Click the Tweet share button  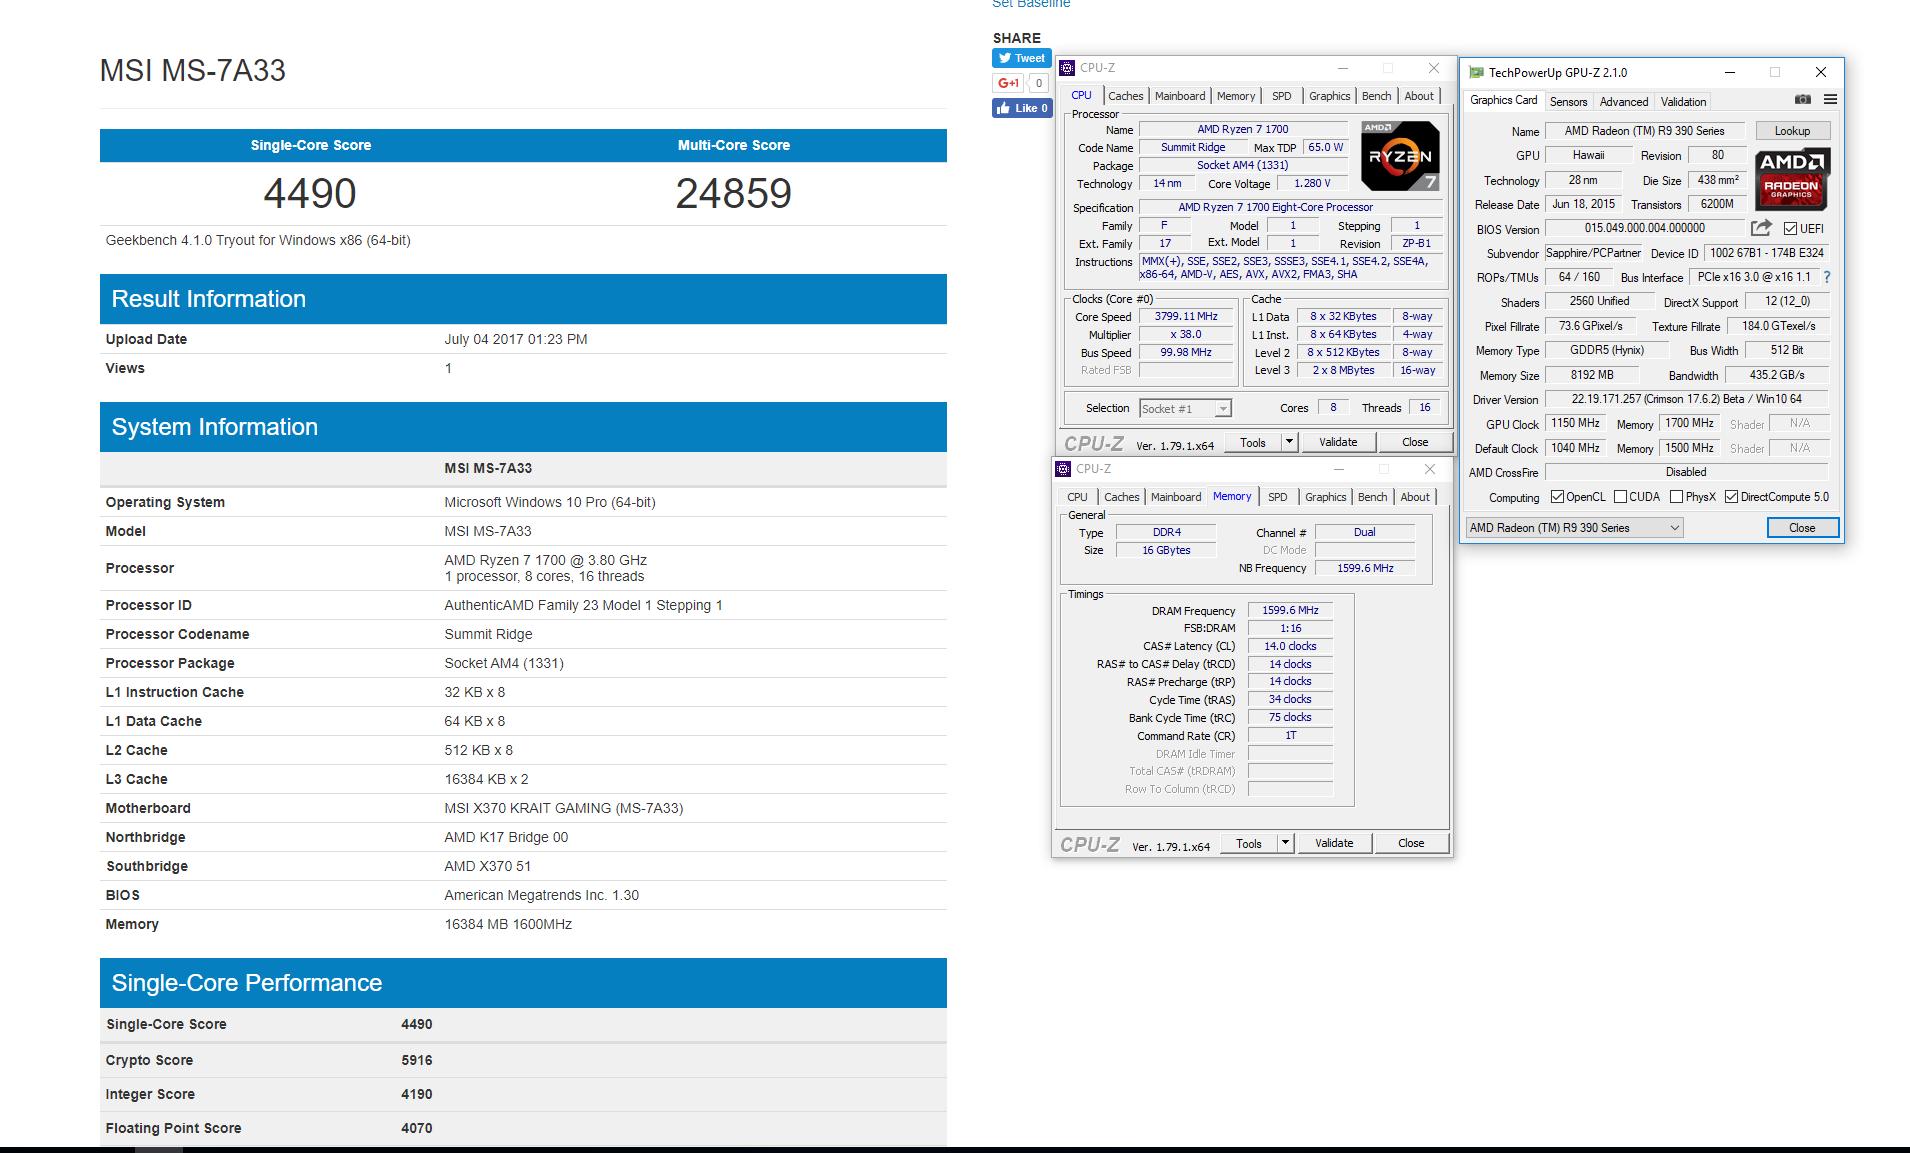click(1021, 58)
